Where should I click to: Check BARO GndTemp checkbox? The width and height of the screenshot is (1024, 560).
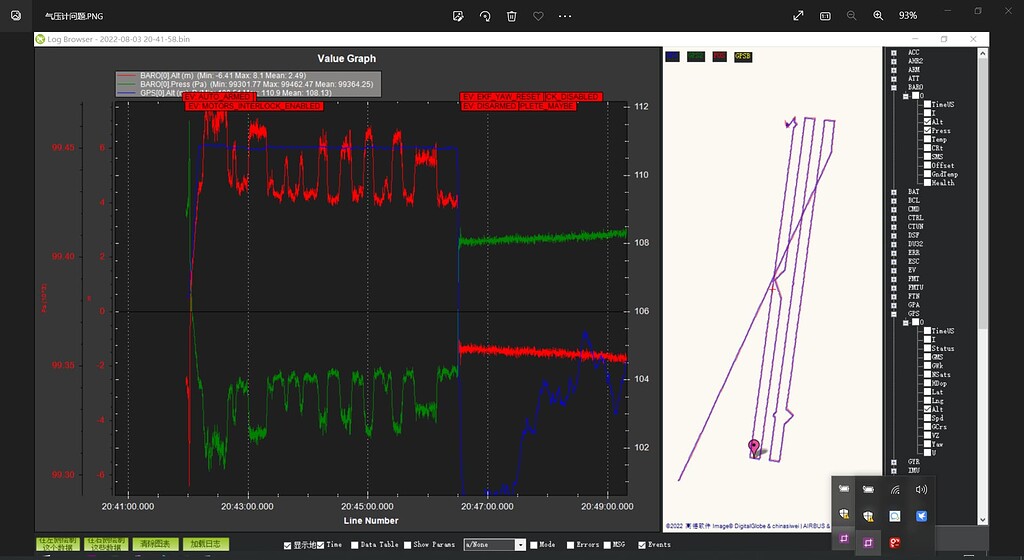(x=927, y=174)
